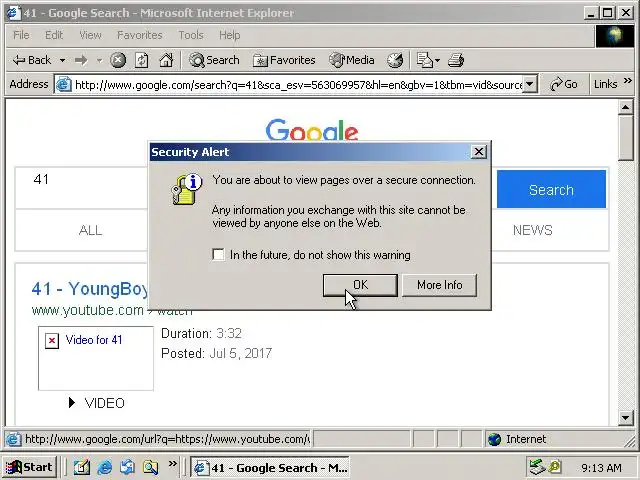640x480 pixels.
Task: Click the Links toolbar label
Action: click(x=605, y=84)
